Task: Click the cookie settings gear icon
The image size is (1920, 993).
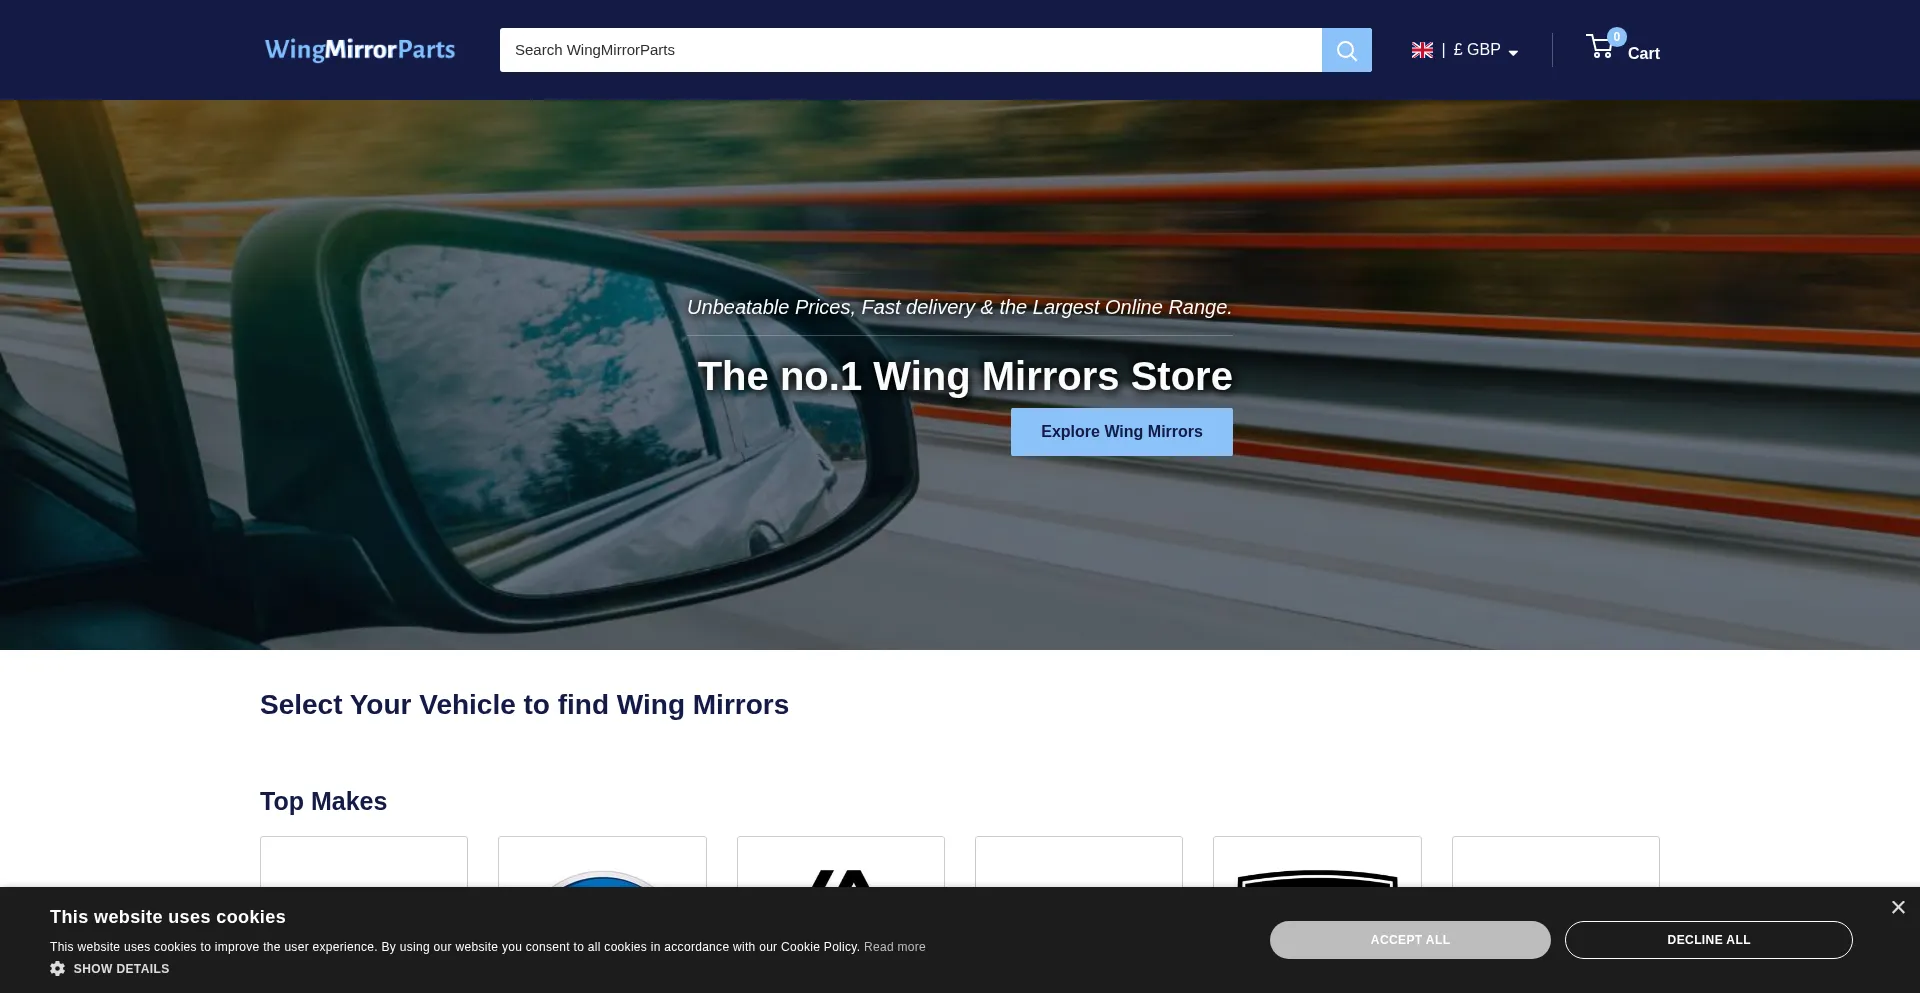Action: click(58, 968)
